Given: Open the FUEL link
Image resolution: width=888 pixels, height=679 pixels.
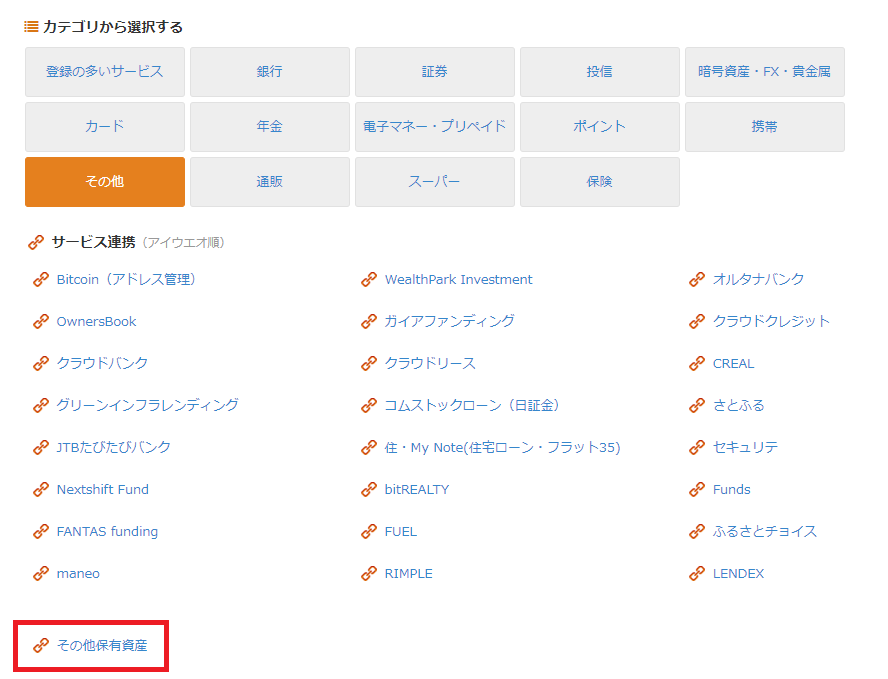Looking at the screenshot, I should coord(400,531).
